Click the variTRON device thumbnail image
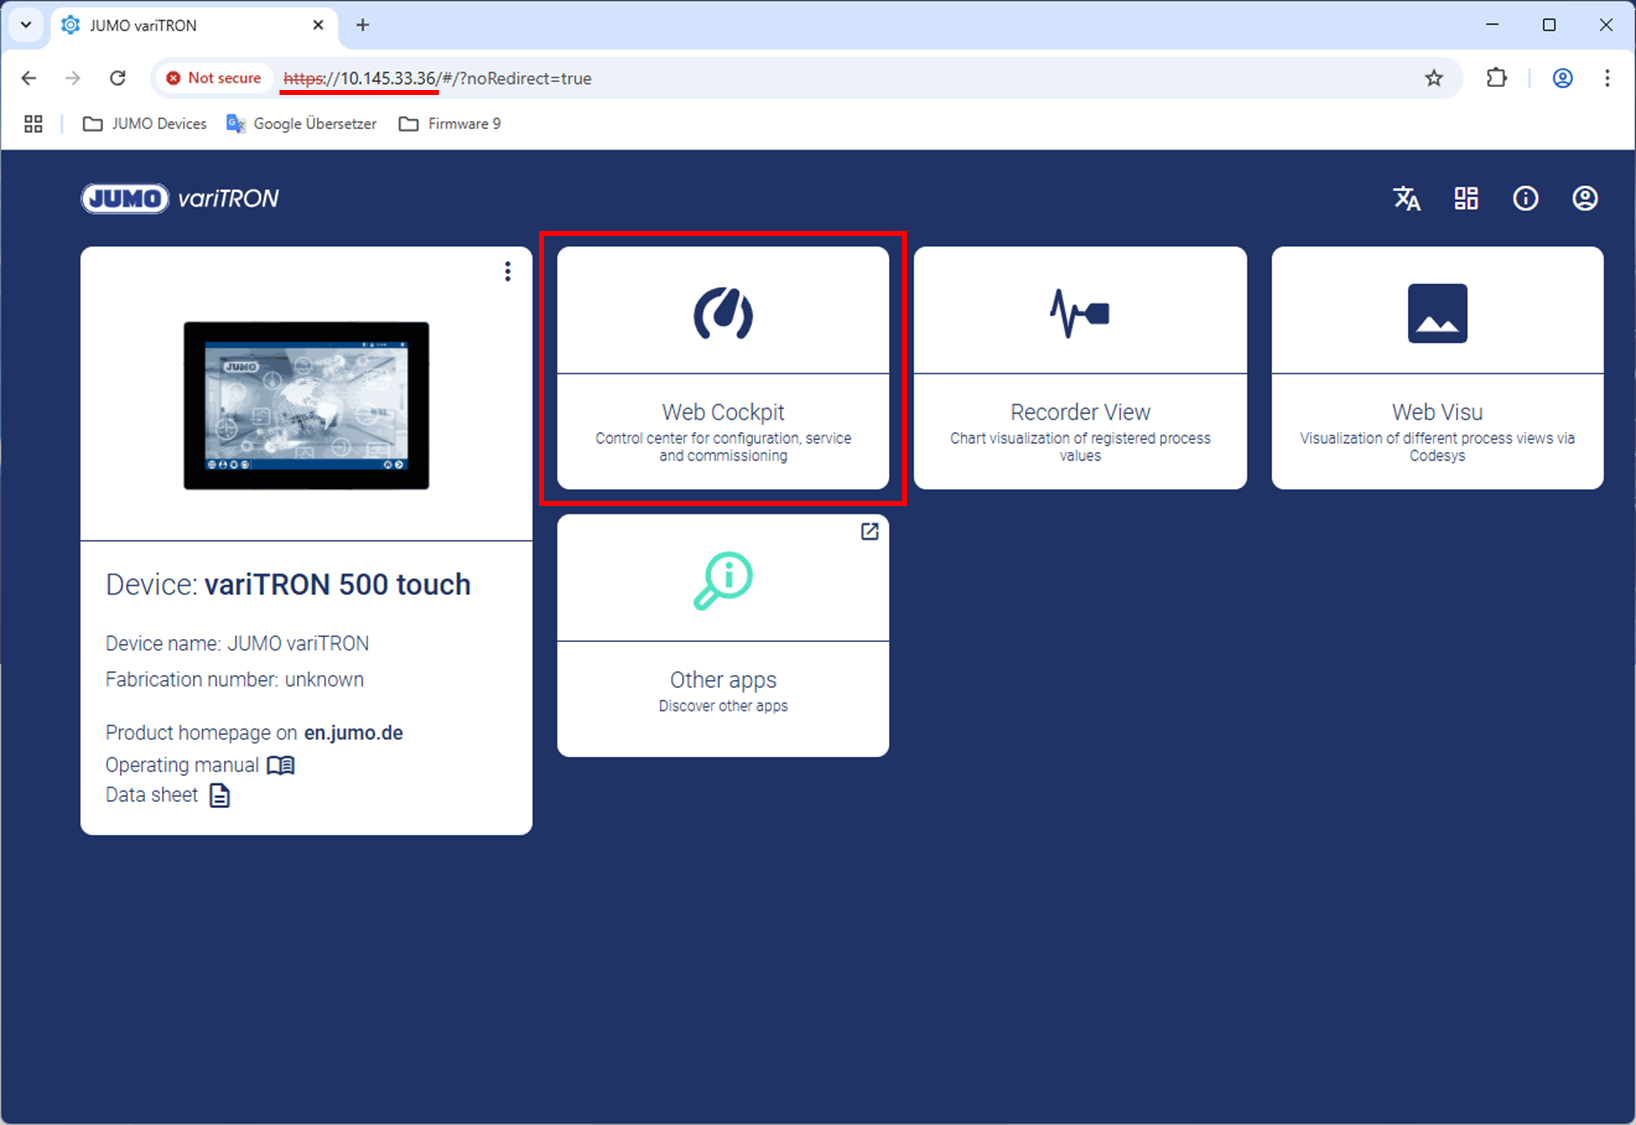The height and width of the screenshot is (1125, 1636). click(306, 405)
